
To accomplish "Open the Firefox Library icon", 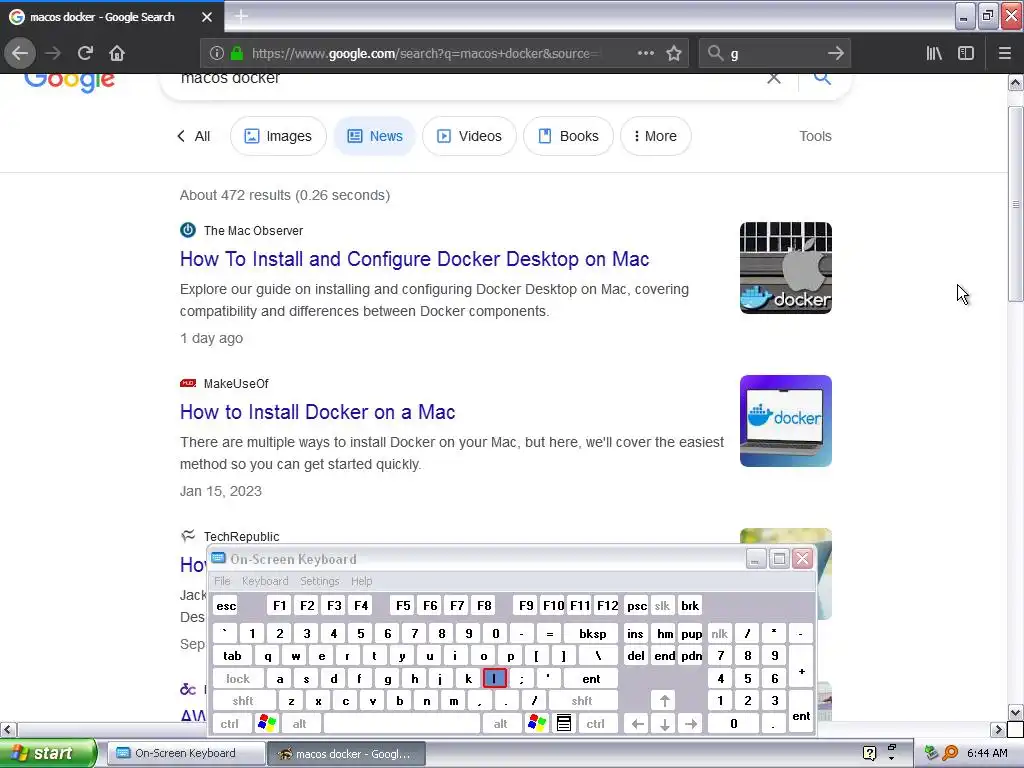I will click(934, 53).
